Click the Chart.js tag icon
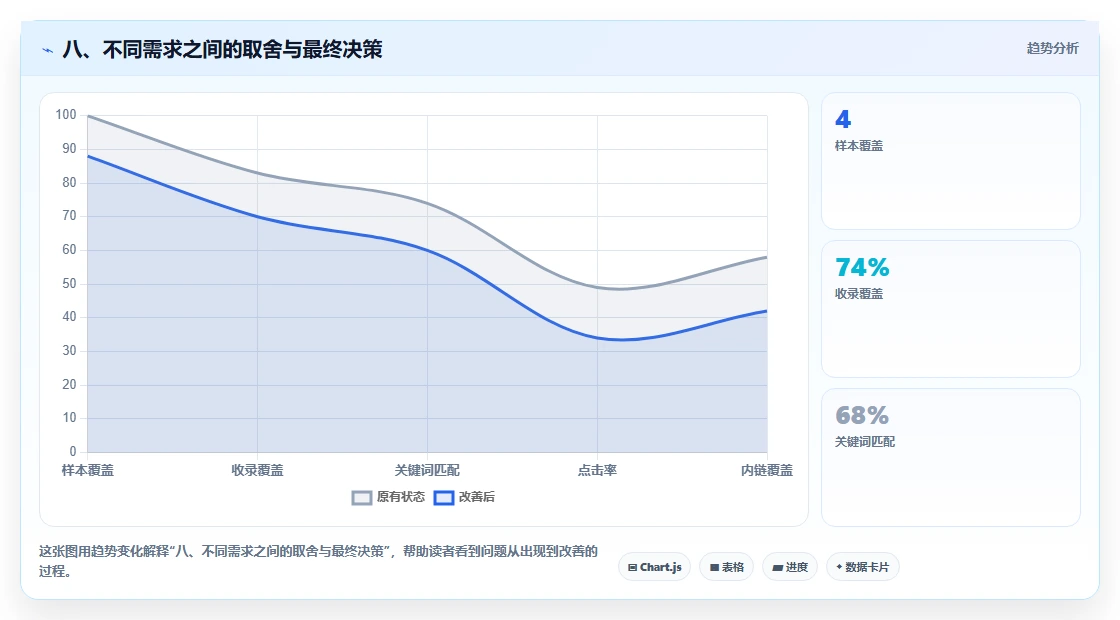This screenshot has height=620, width=1120. coord(632,568)
